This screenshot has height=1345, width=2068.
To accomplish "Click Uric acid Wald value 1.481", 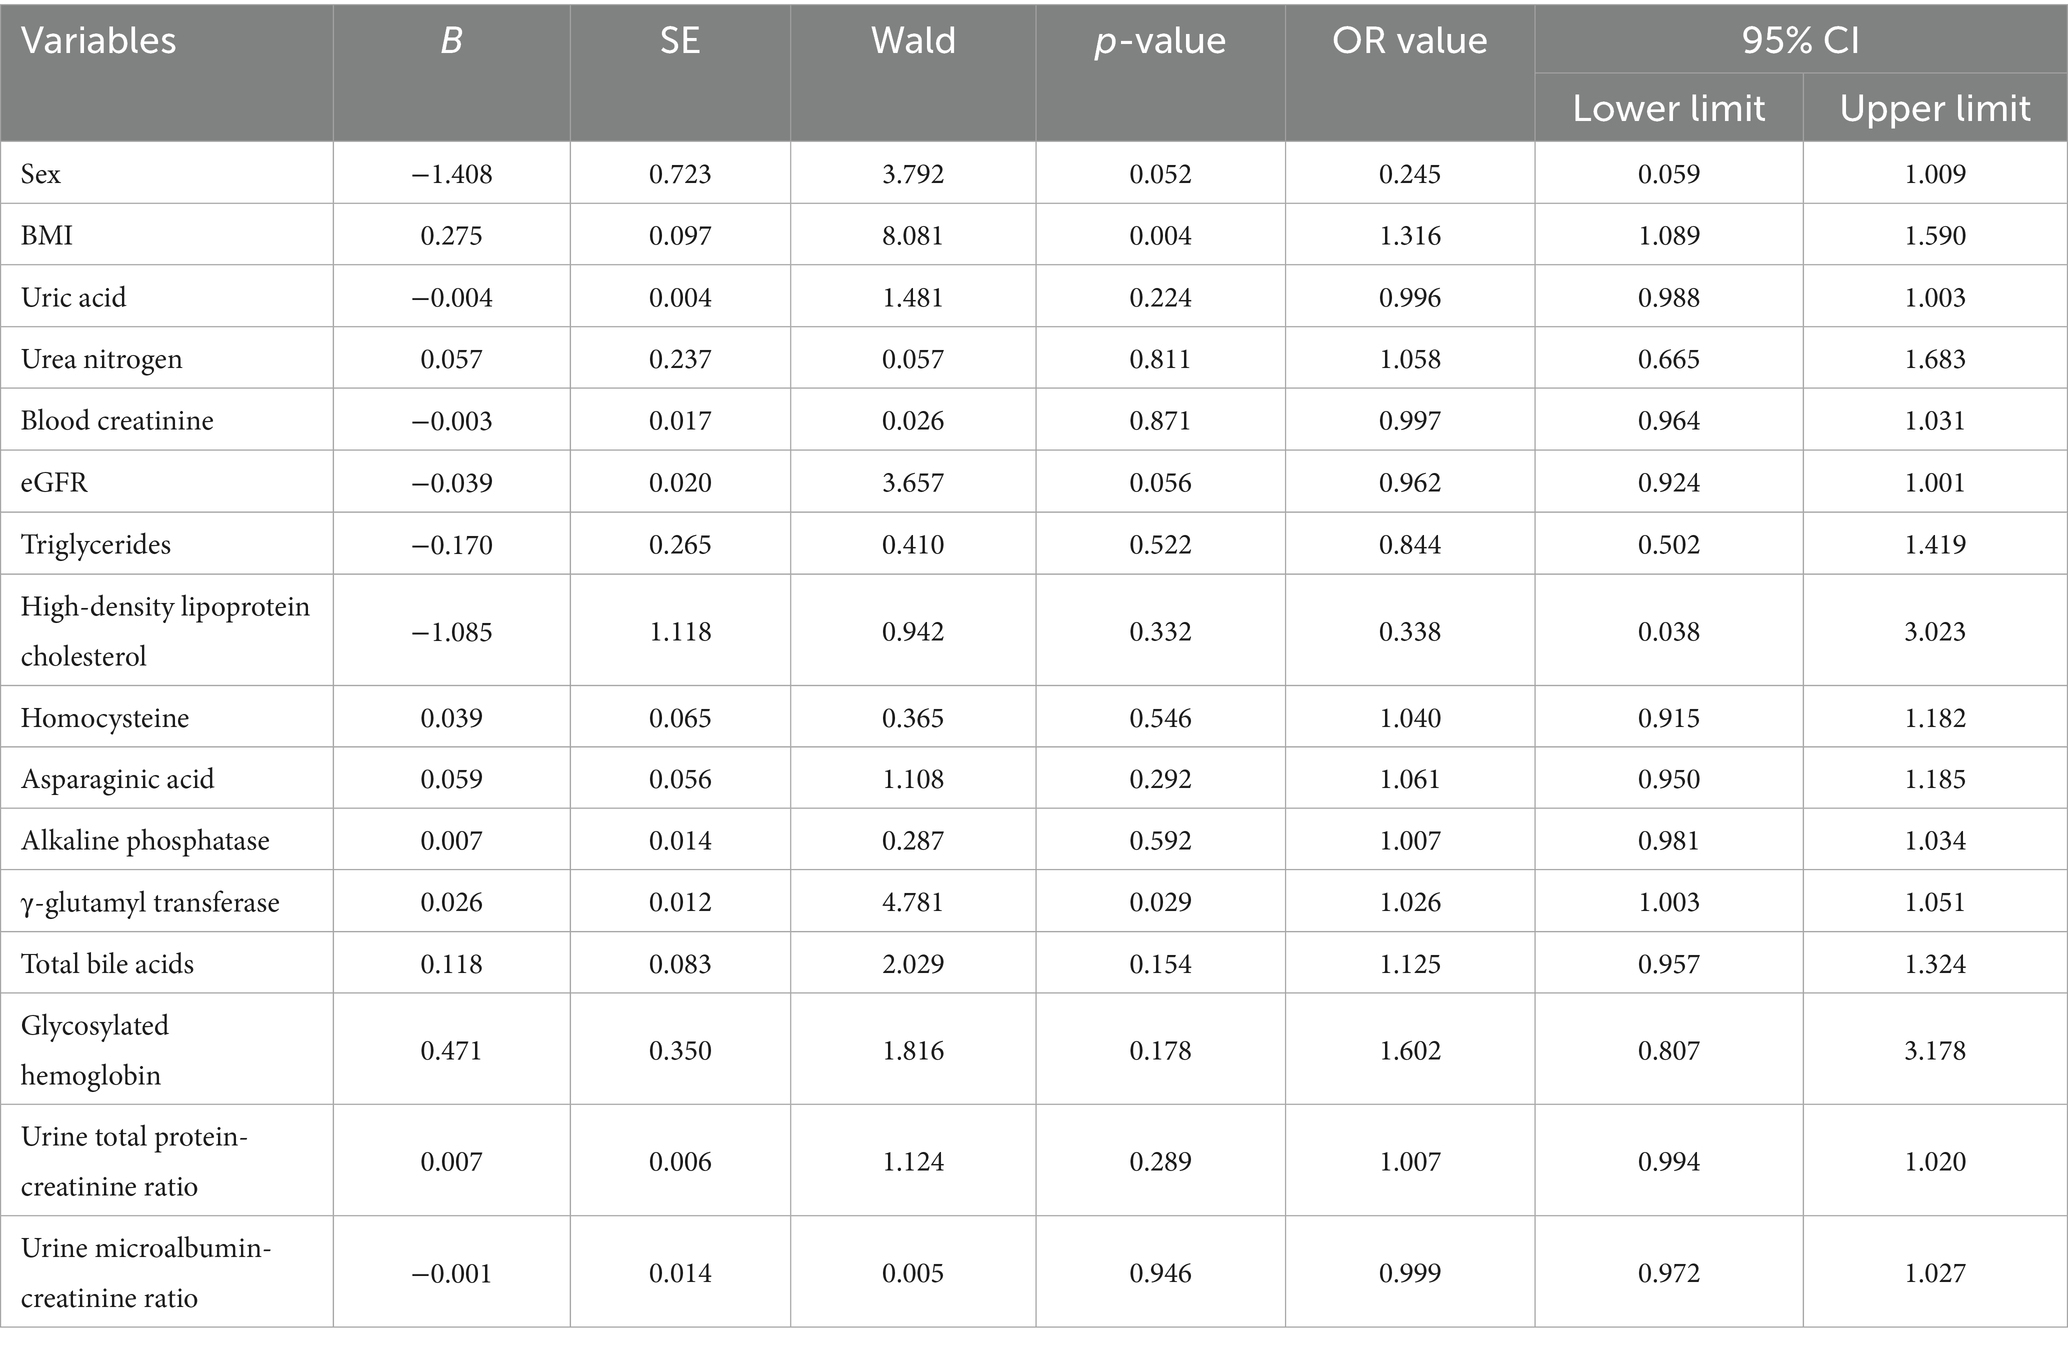I will click(x=913, y=297).
